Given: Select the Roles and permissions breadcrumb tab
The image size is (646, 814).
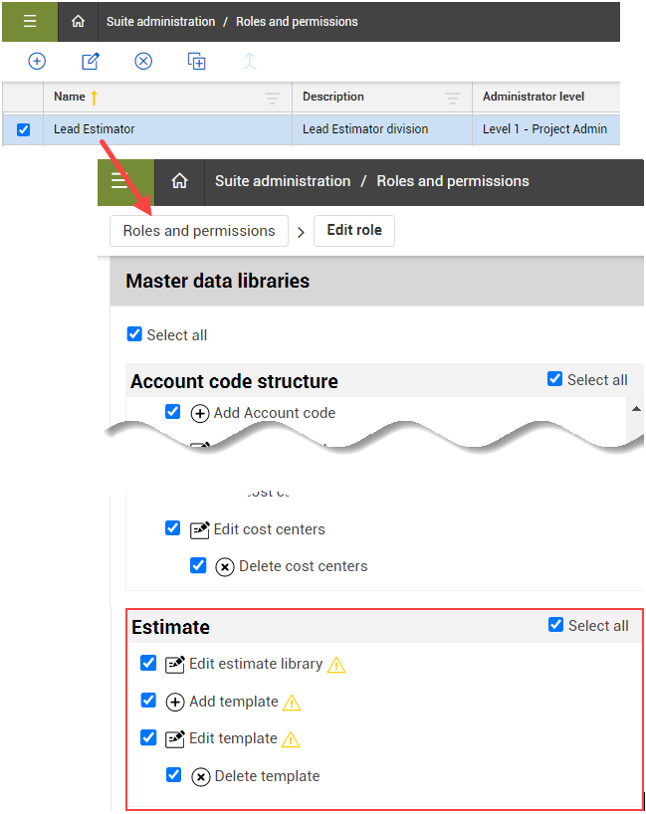Looking at the screenshot, I should [198, 230].
